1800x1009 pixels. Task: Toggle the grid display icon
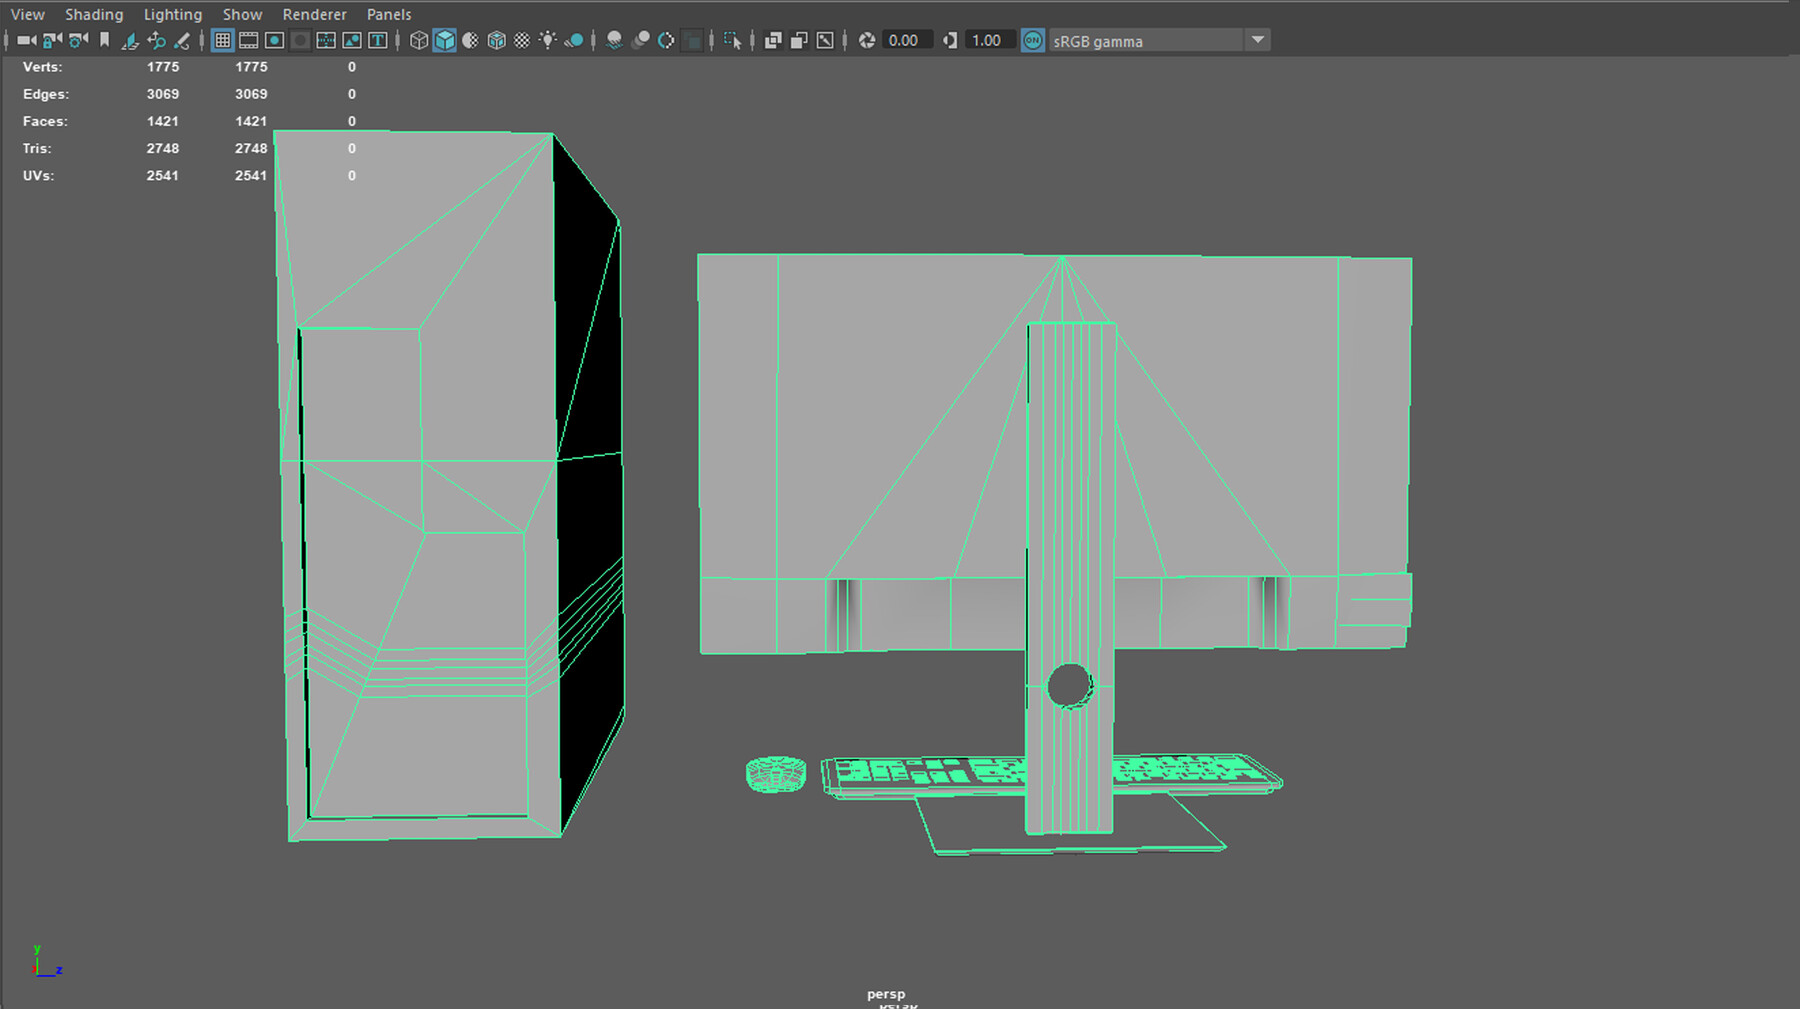[x=221, y=40]
